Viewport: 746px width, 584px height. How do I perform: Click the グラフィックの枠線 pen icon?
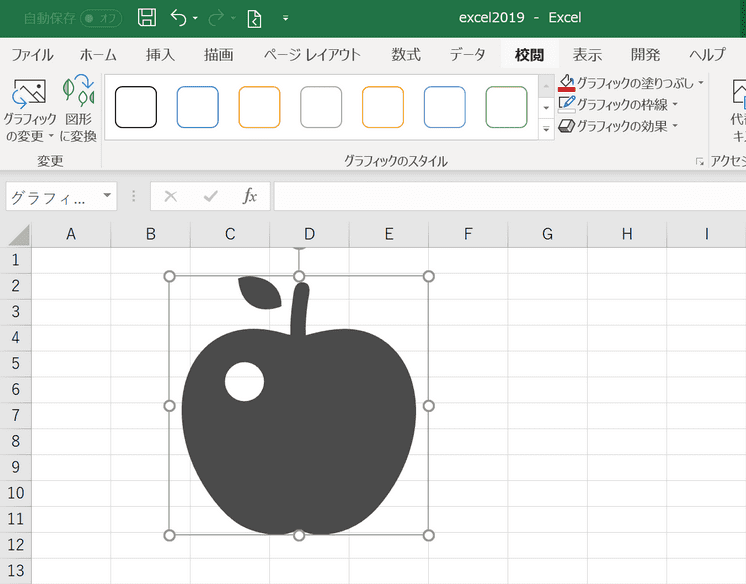pos(567,104)
